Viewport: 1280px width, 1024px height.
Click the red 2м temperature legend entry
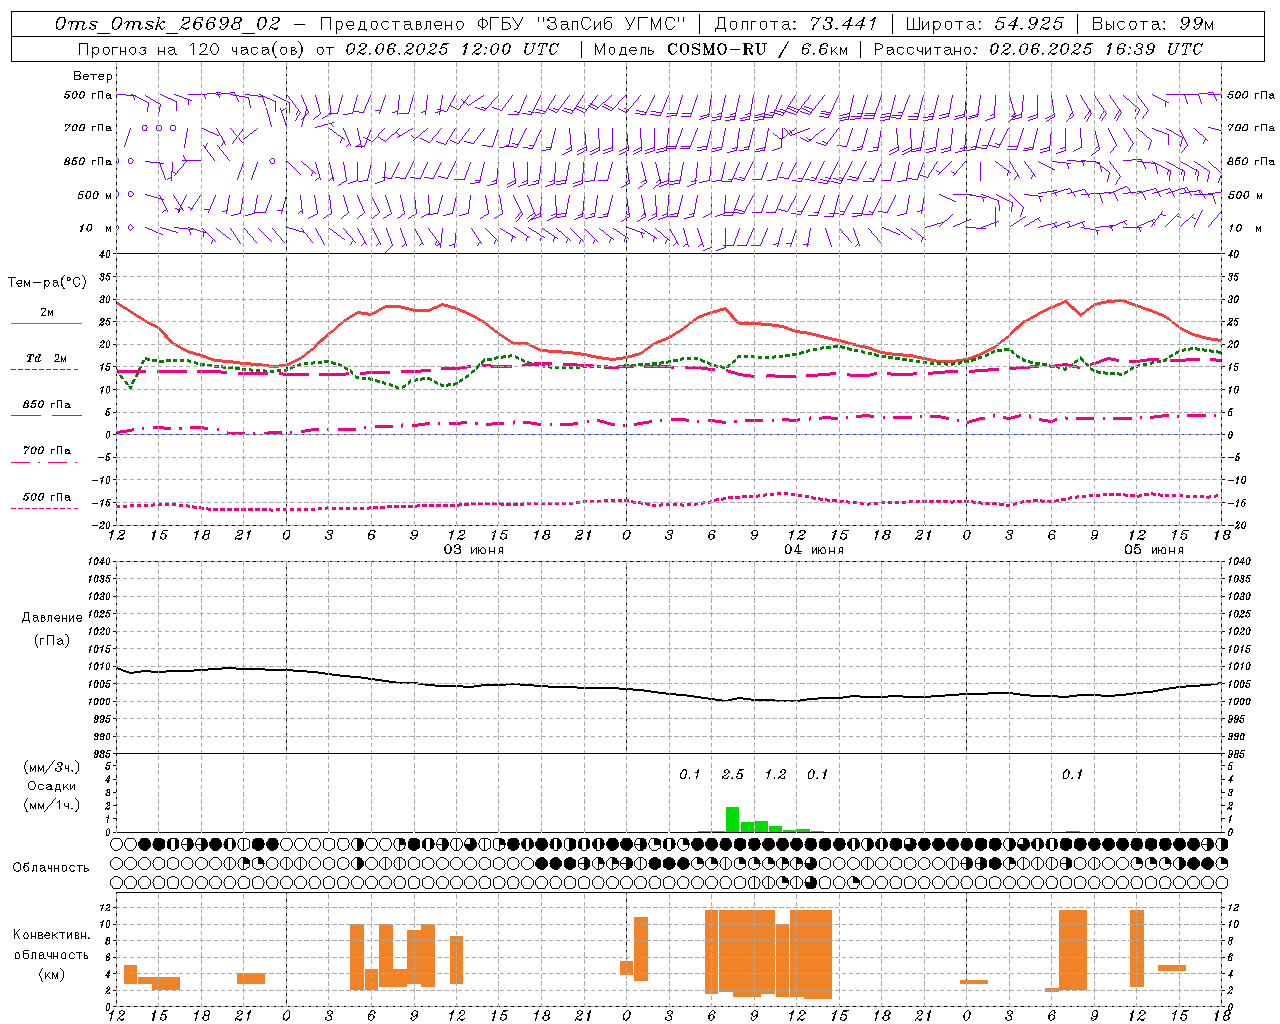click(x=46, y=316)
